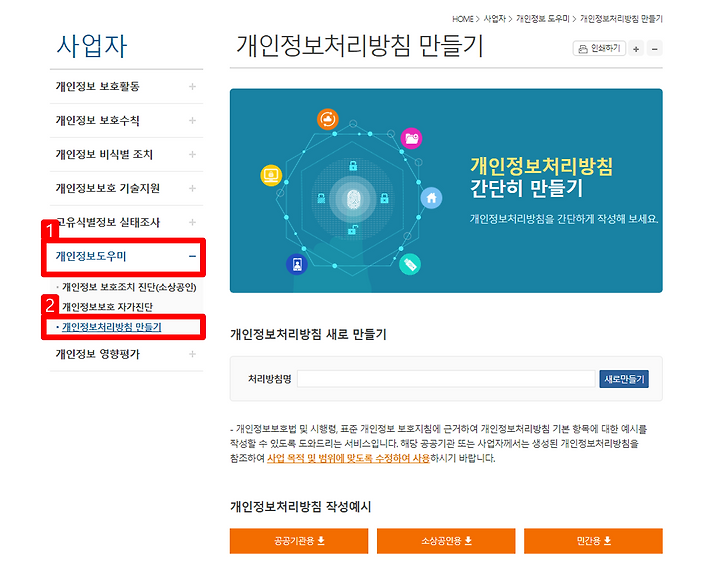Screen dimensions: 720x569
Task: Click the pink folder icon in banner
Action: [411, 138]
